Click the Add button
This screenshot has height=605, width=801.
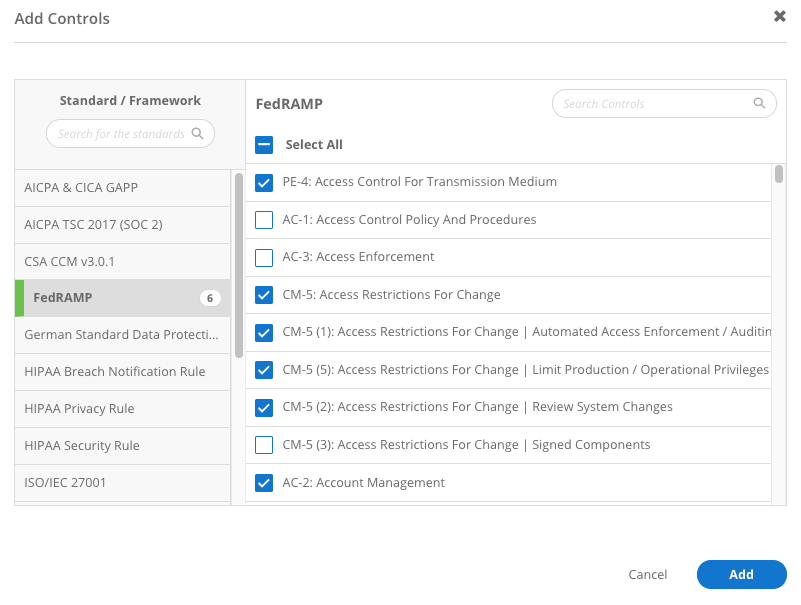click(741, 574)
